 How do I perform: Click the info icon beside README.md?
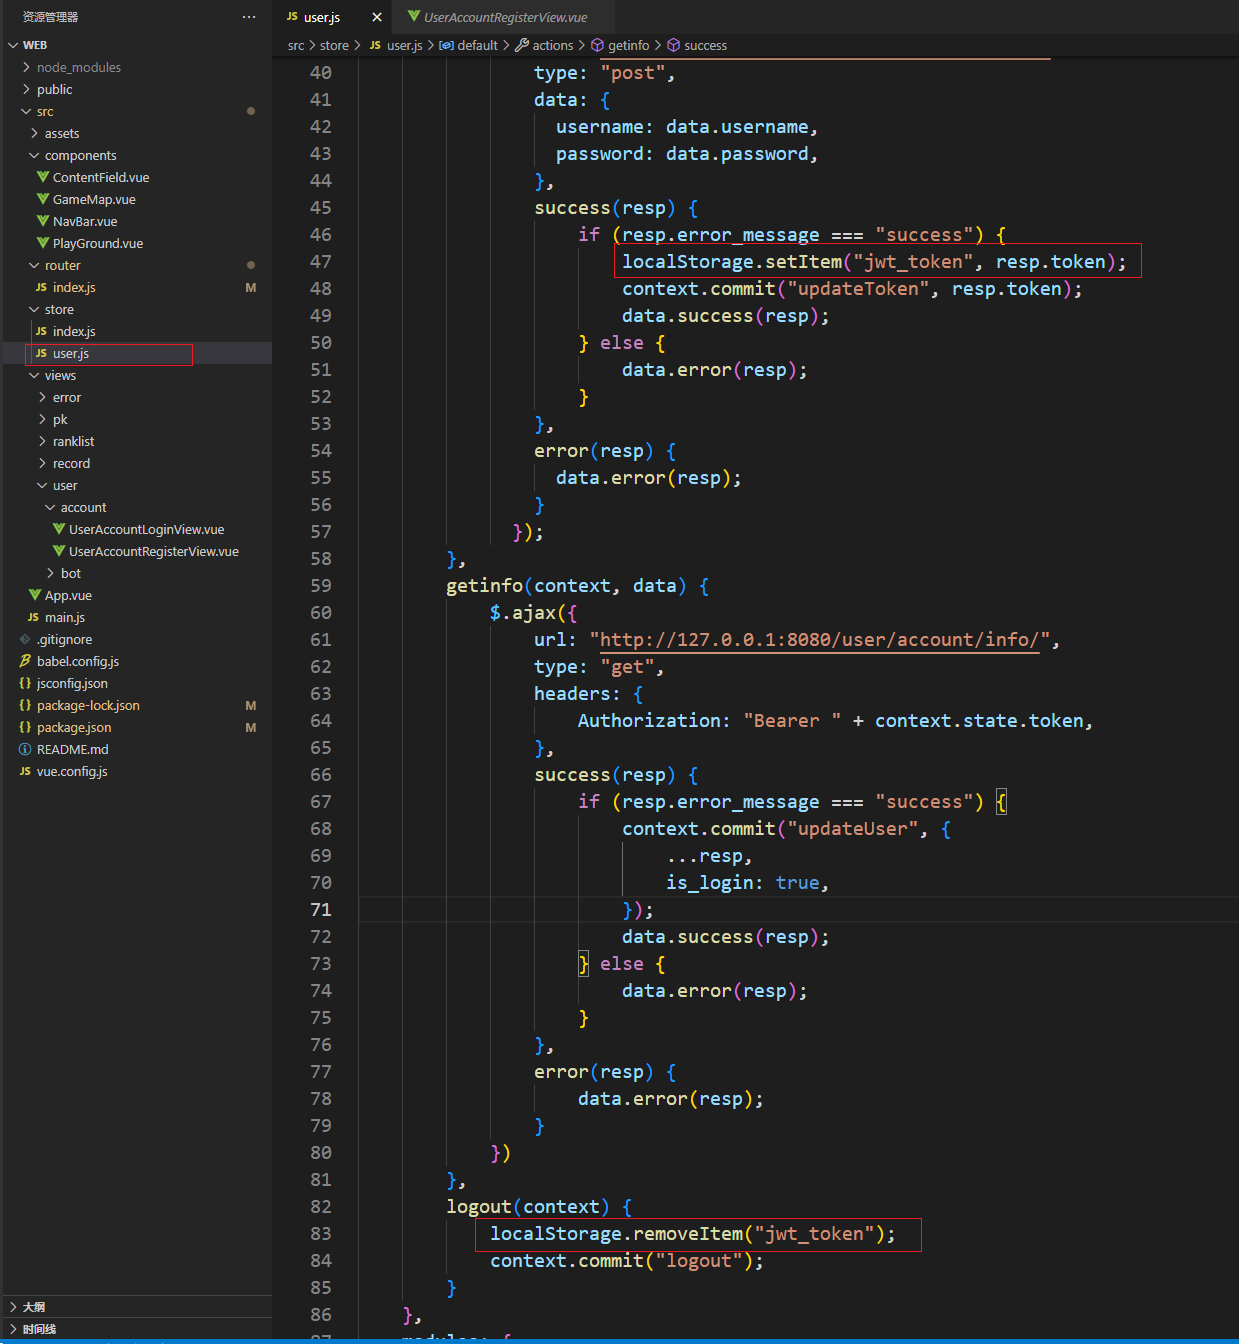click(x=25, y=749)
